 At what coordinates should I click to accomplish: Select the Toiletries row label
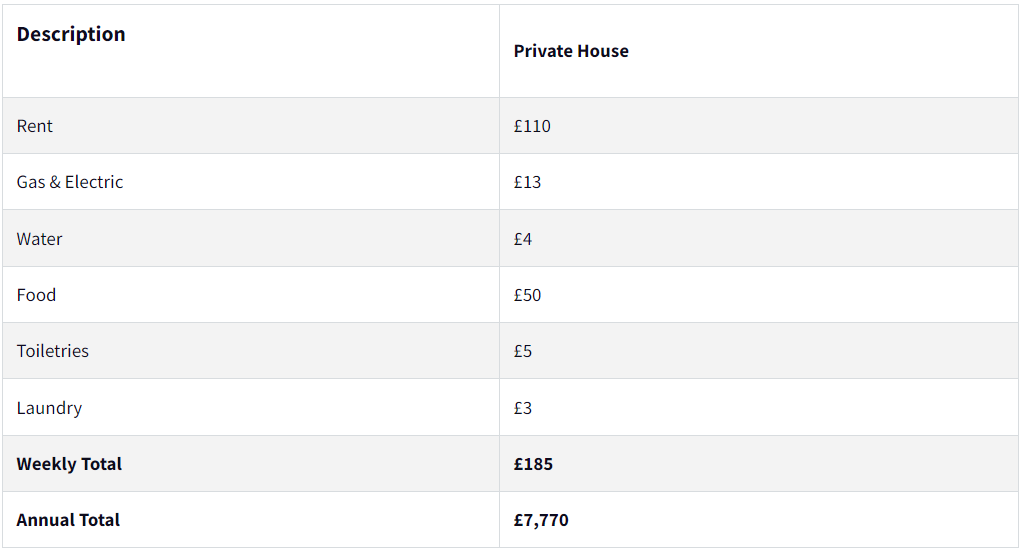coord(52,351)
